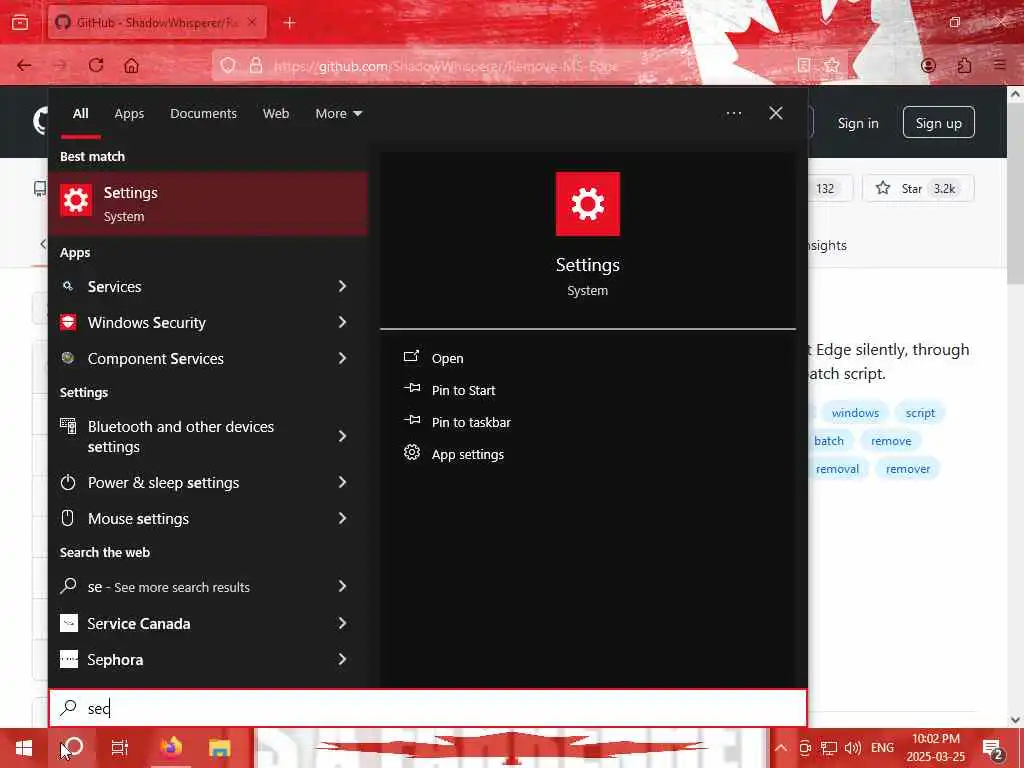Expand the More filter dropdown
Viewport: 1024px width, 768px height.
point(338,114)
